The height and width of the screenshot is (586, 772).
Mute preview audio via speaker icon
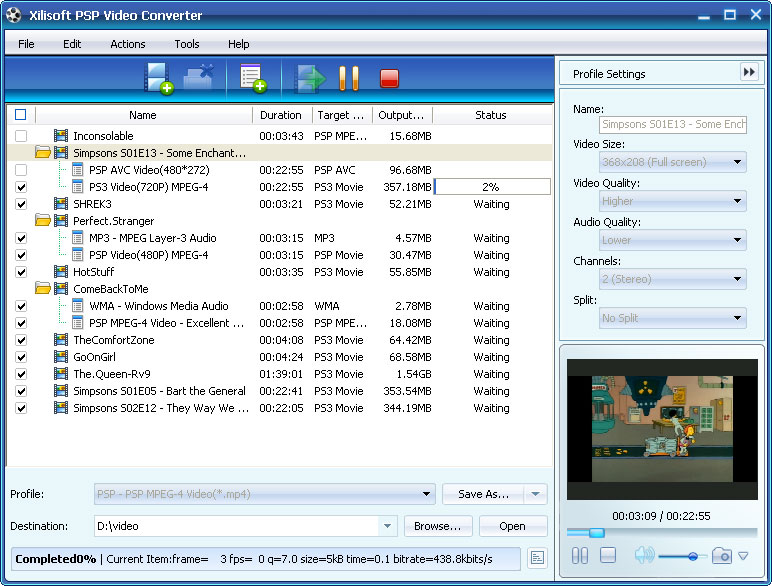(644, 555)
